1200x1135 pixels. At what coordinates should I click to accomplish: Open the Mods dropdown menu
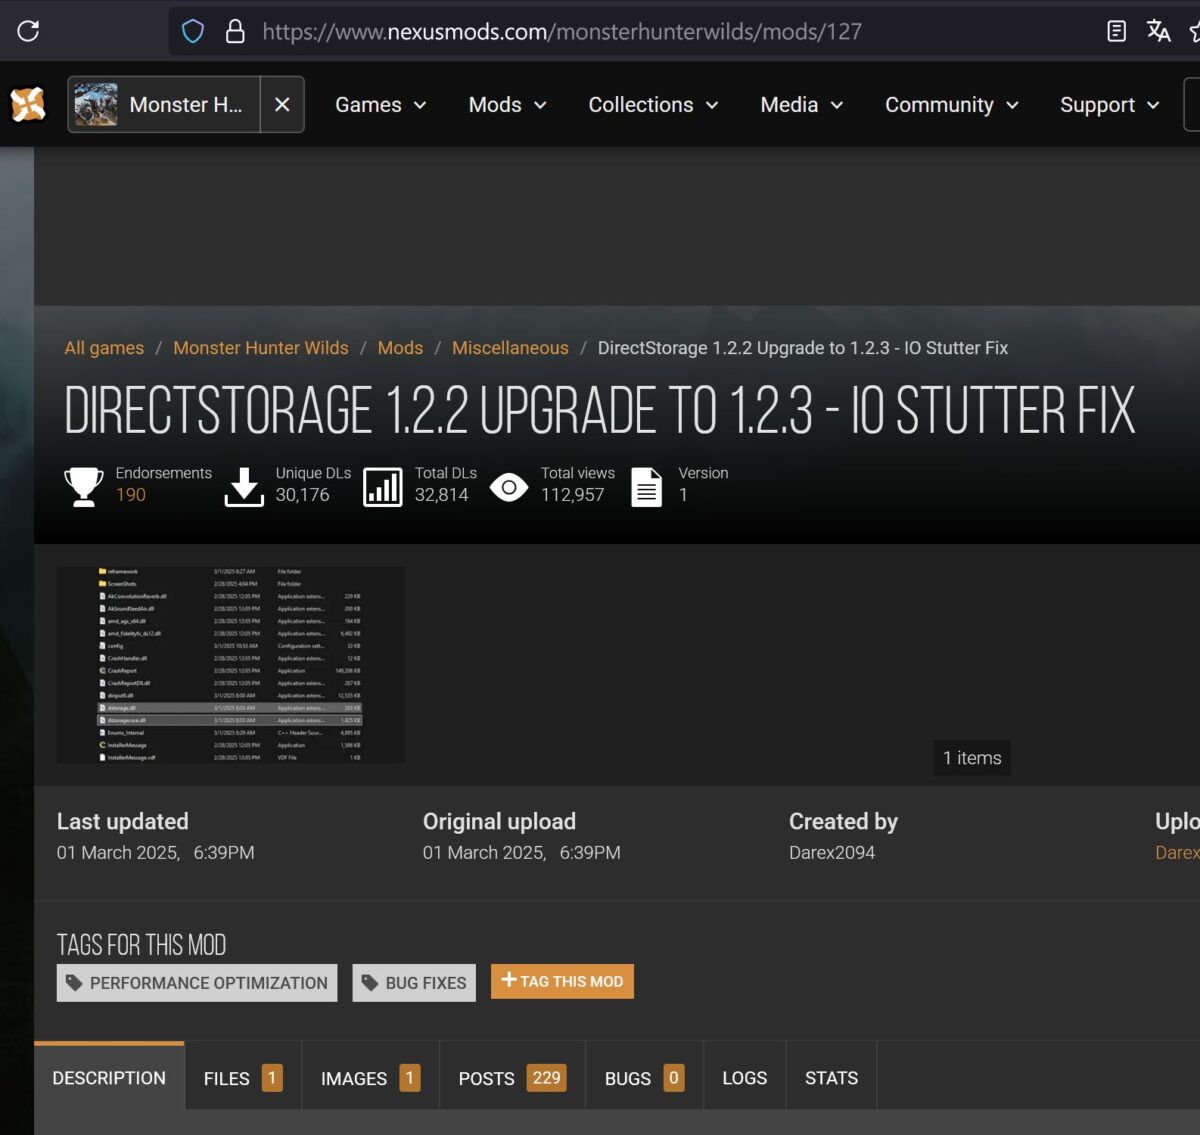(x=507, y=105)
